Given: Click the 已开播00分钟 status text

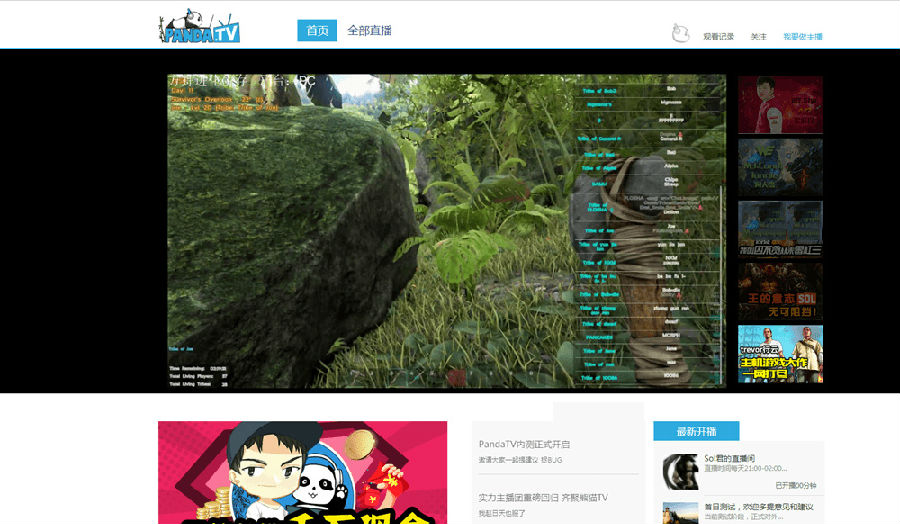Looking at the screenshot, I should 796,486.
